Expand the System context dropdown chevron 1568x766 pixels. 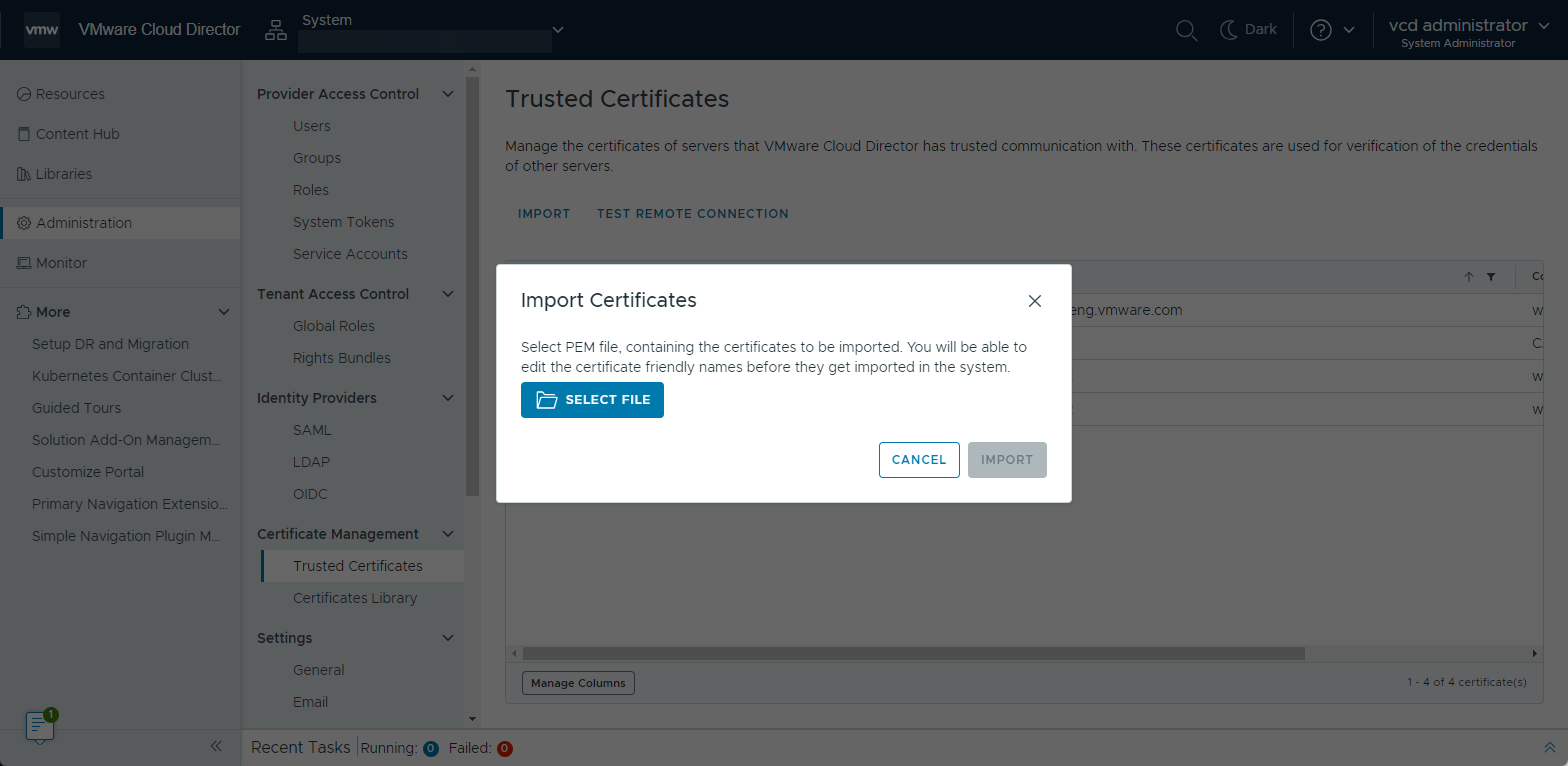[x=558, y=29]
